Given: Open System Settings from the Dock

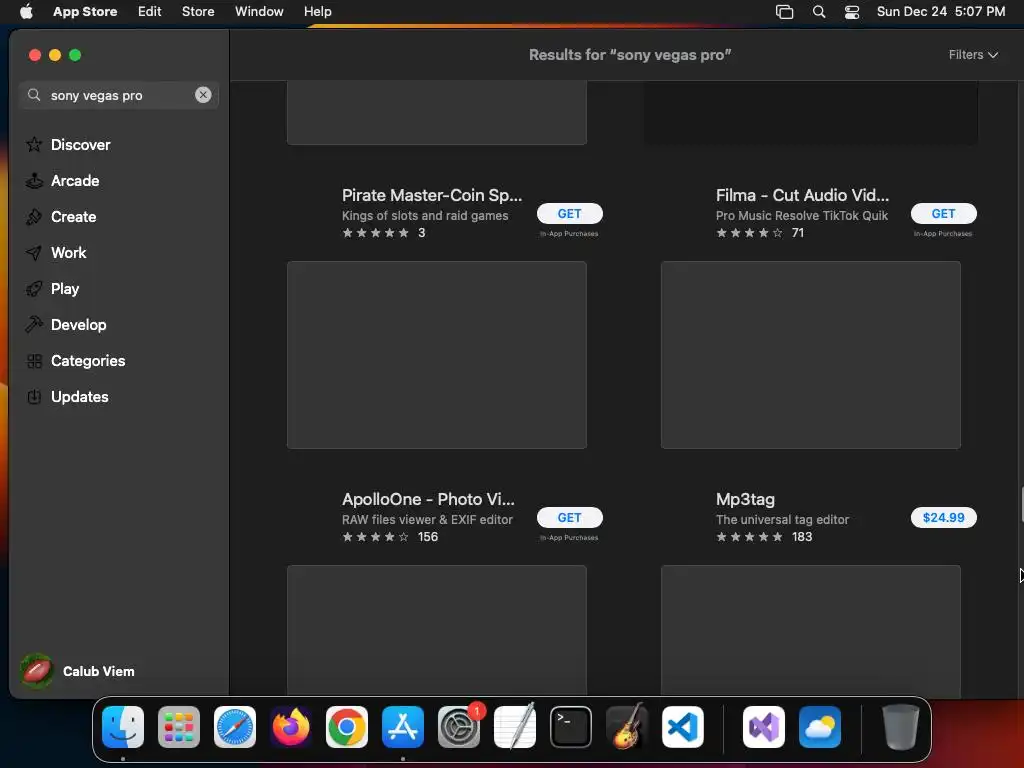Looking at the screenshot, I should point(459,727).
